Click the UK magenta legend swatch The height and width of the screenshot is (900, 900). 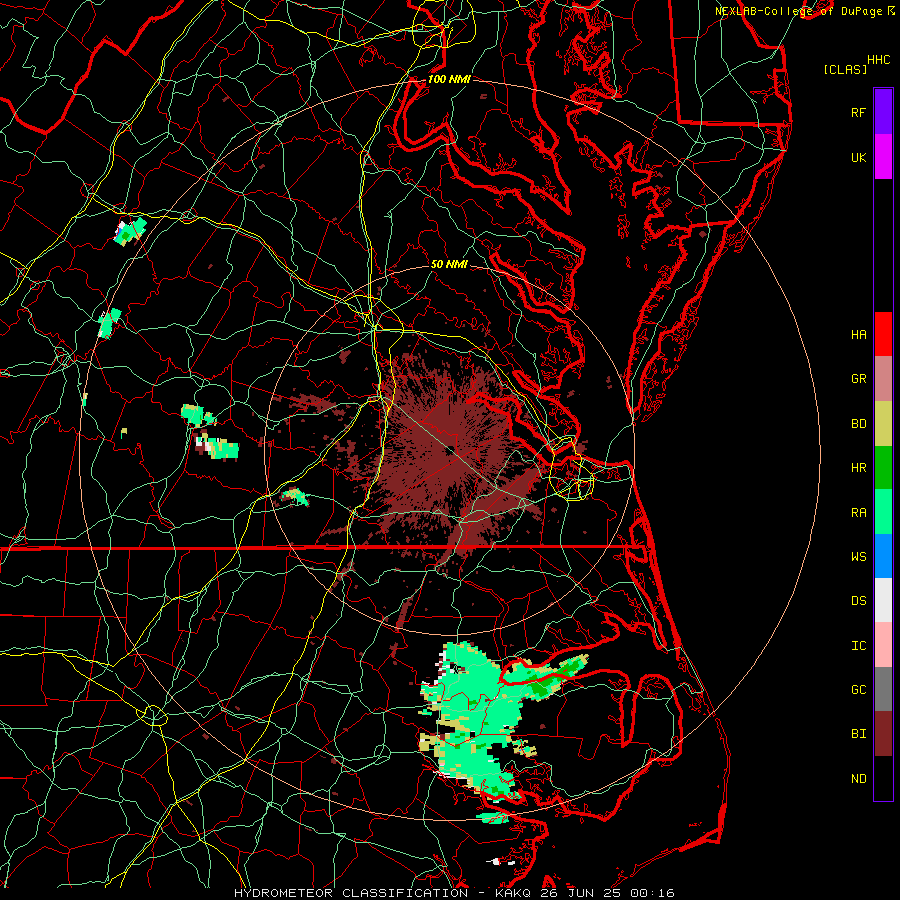(883, 157)
